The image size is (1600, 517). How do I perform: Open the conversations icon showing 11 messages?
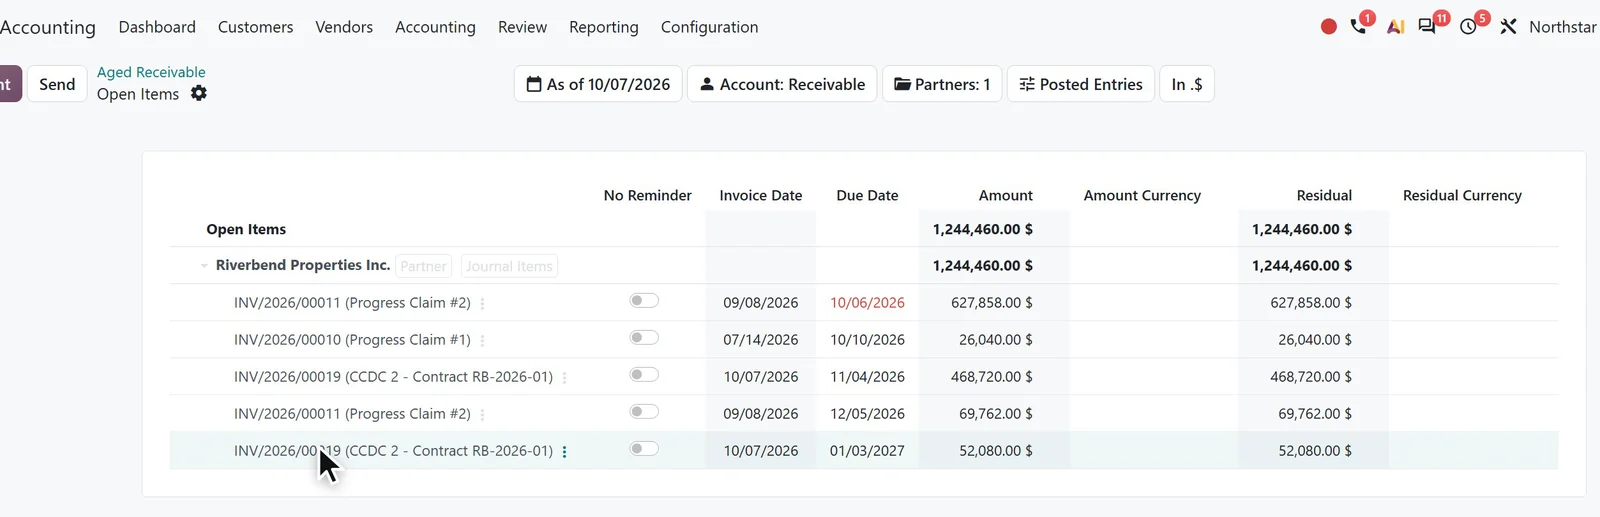tap(1427, 27)
